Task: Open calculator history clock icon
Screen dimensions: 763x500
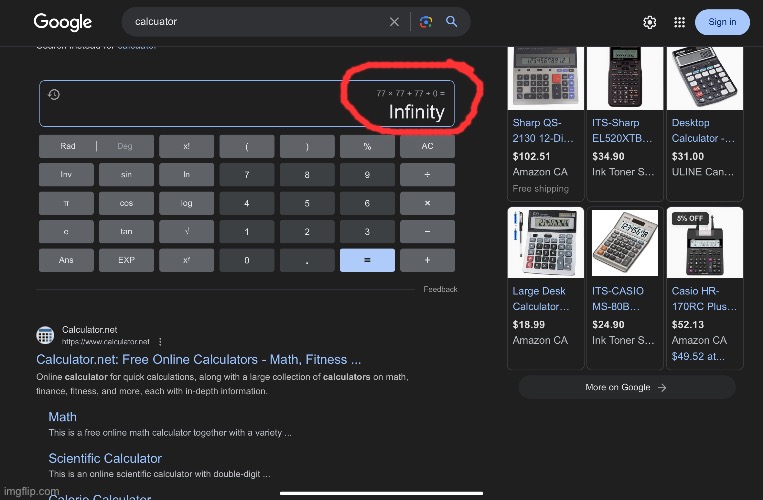Action: coord(54,94)
